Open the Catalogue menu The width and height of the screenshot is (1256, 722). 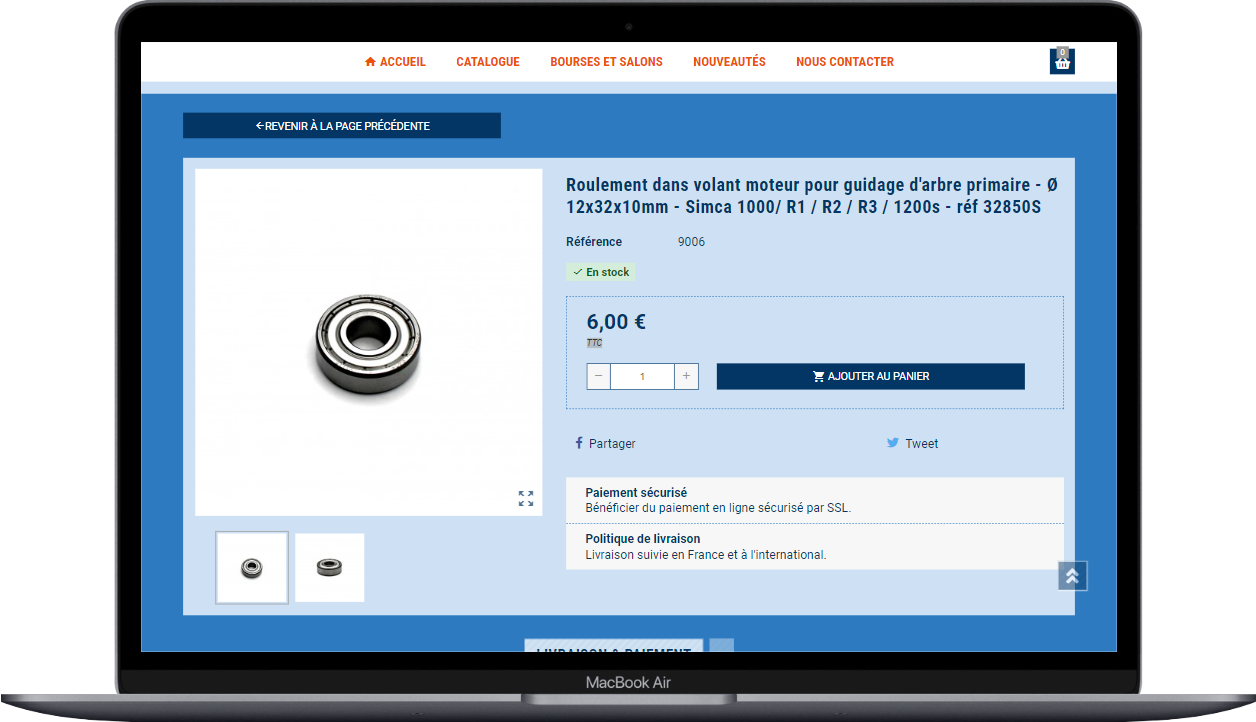coord(488,62)
